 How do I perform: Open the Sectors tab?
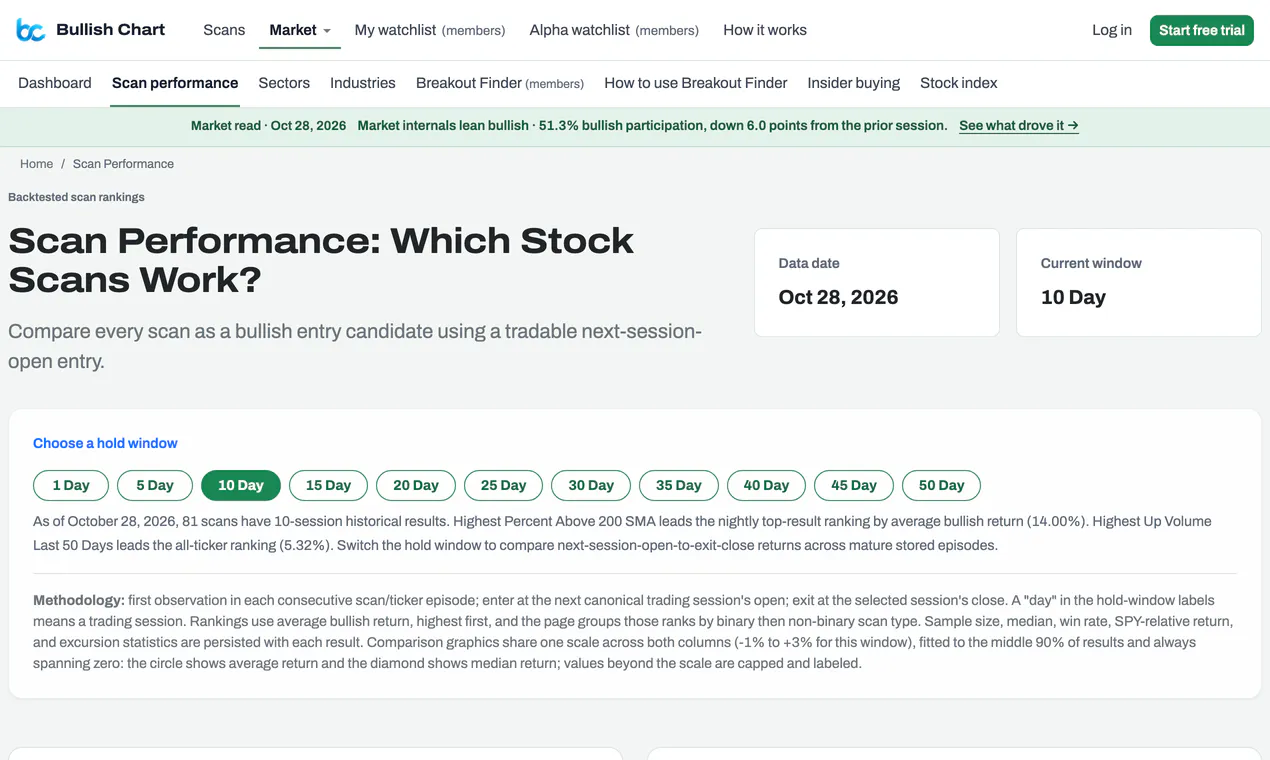point(284,83)
